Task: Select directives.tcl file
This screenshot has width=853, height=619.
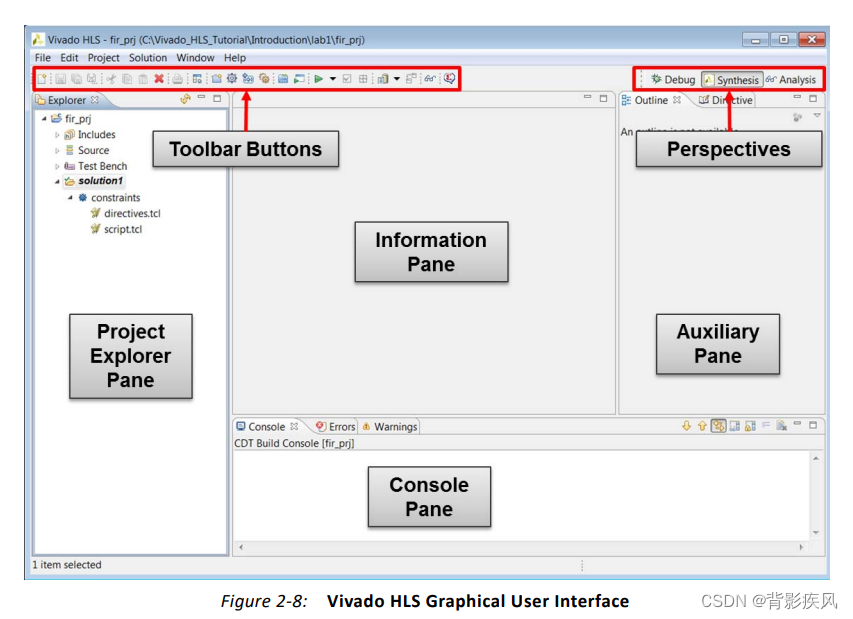Action: (x=126, y=213)
